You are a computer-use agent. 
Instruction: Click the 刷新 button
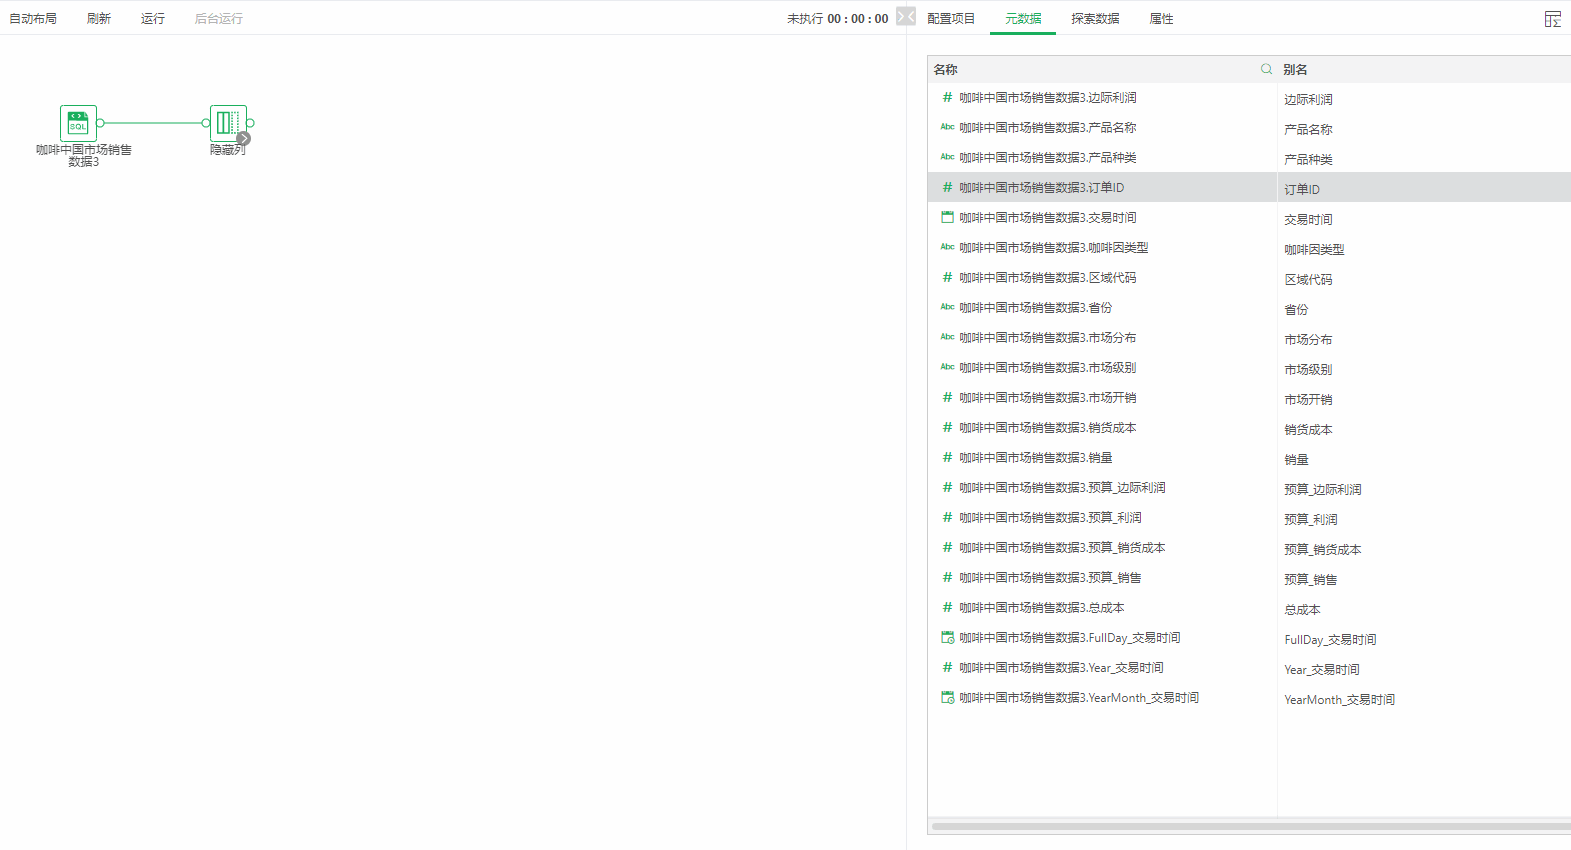coord(99,19)
